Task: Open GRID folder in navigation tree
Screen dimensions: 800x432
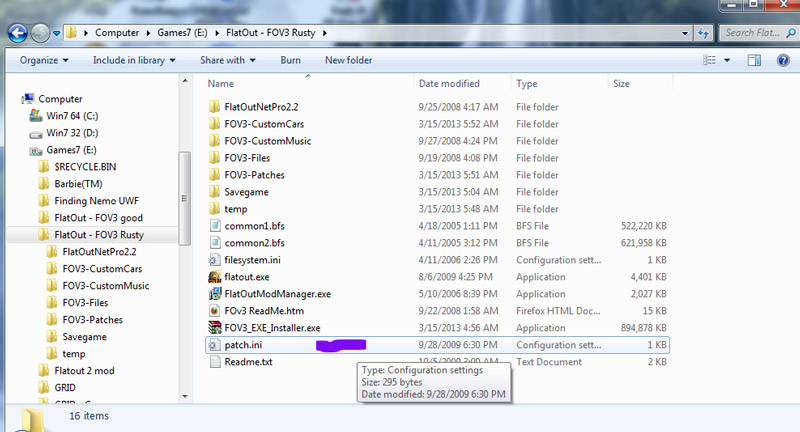Action: [65, 388]
